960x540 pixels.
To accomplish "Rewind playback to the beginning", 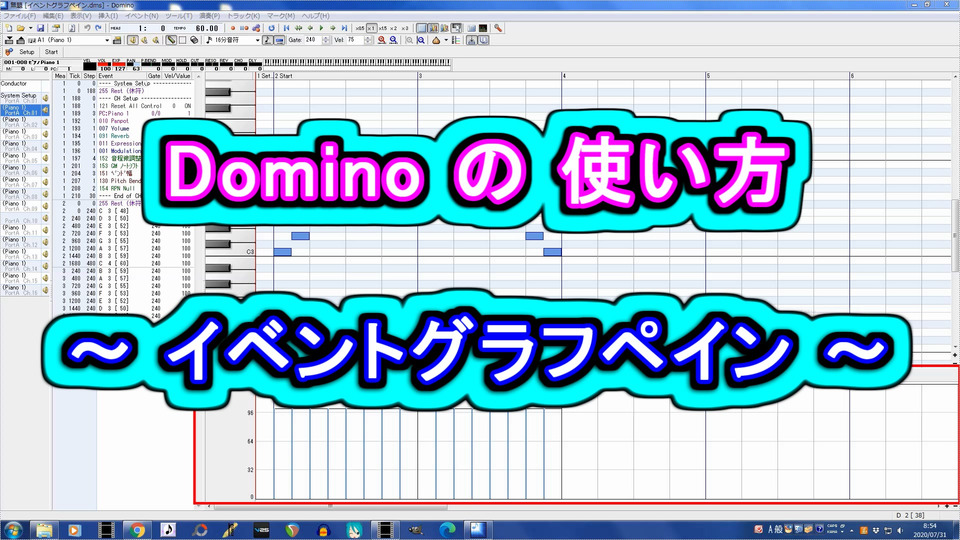I will tap(286, 28).
